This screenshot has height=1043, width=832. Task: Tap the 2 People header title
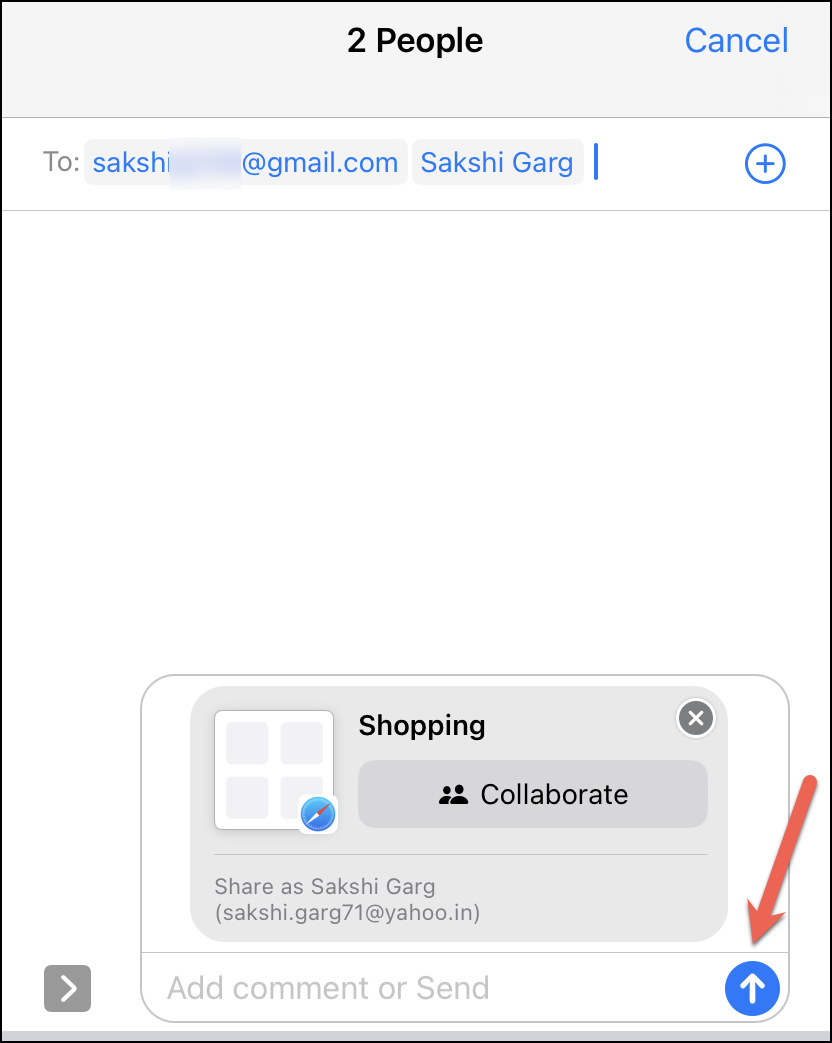415,41
